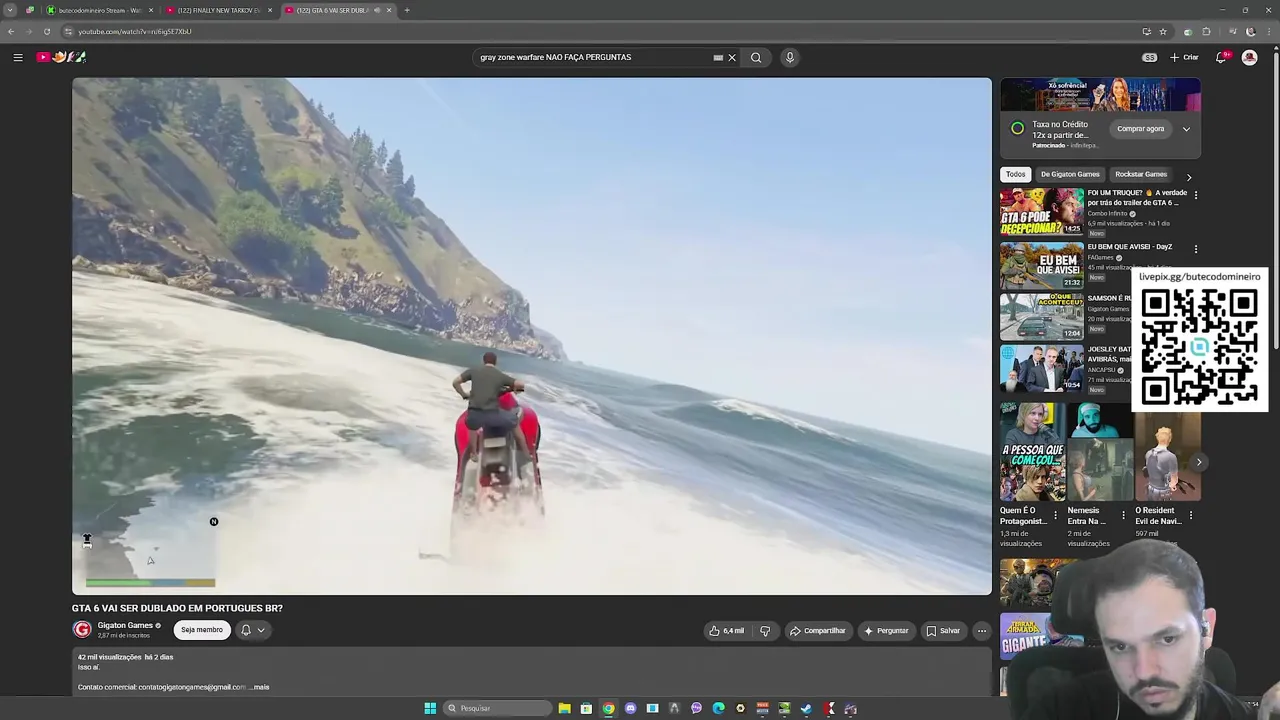
Task: Save the video with Salvar
Action: 943,631
